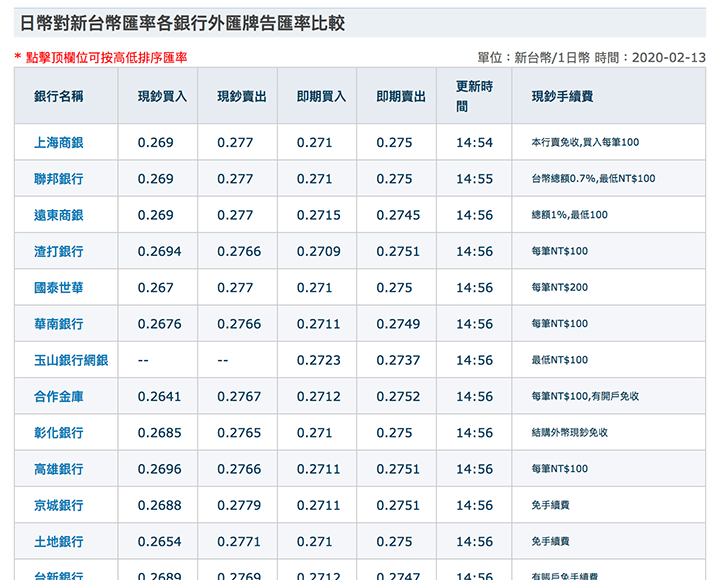Select 遠東商銀 spot sell rate 0.2745
This screenshot has width=720, height=580.
tap(398, 215)
